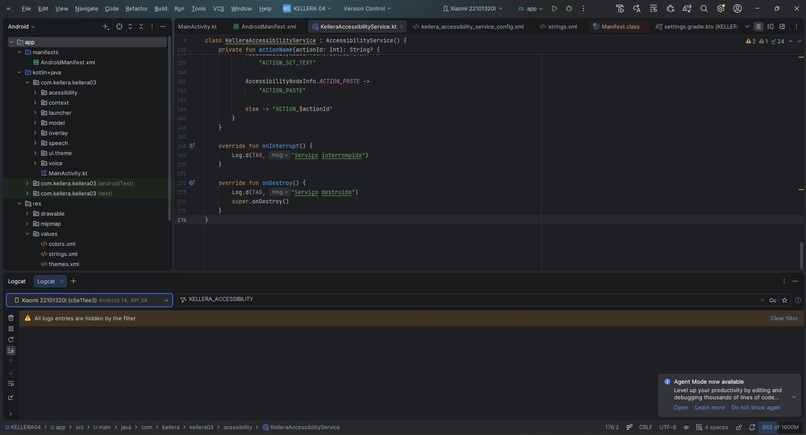Select editor-only view mode icon
The image size is (806, 435).
point(758,27)
